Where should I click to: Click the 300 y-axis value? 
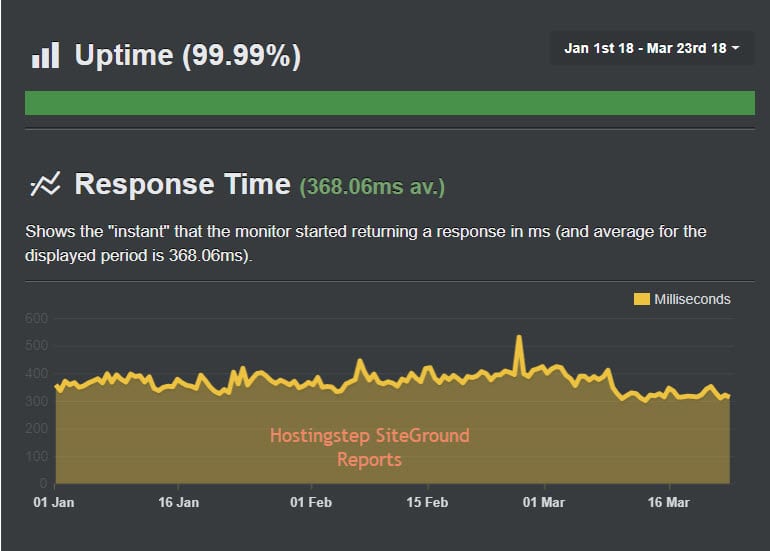tap(36, 401)
